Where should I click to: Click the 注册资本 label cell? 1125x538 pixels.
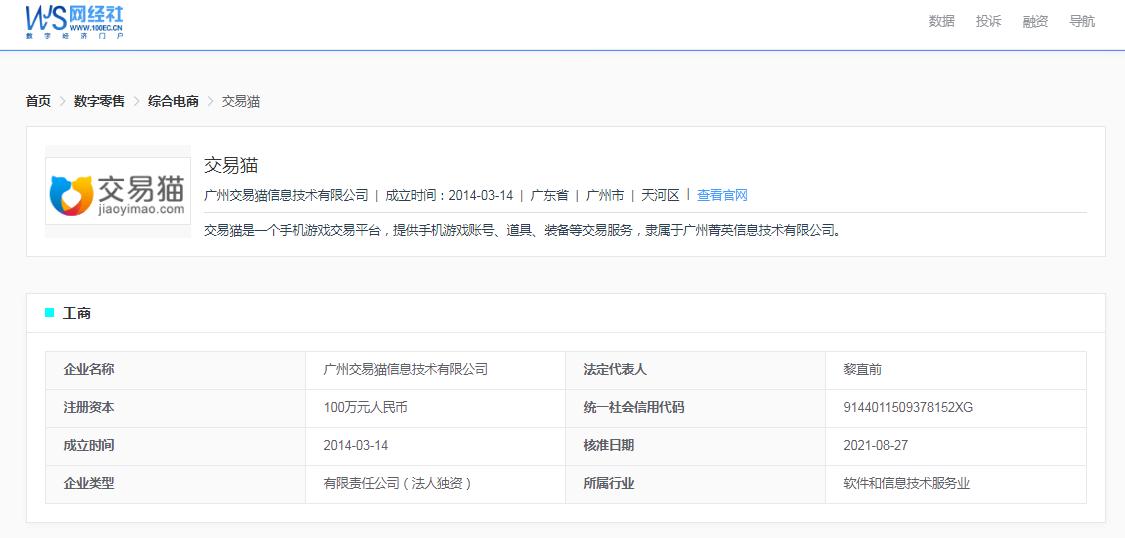(x=175, y=408)
